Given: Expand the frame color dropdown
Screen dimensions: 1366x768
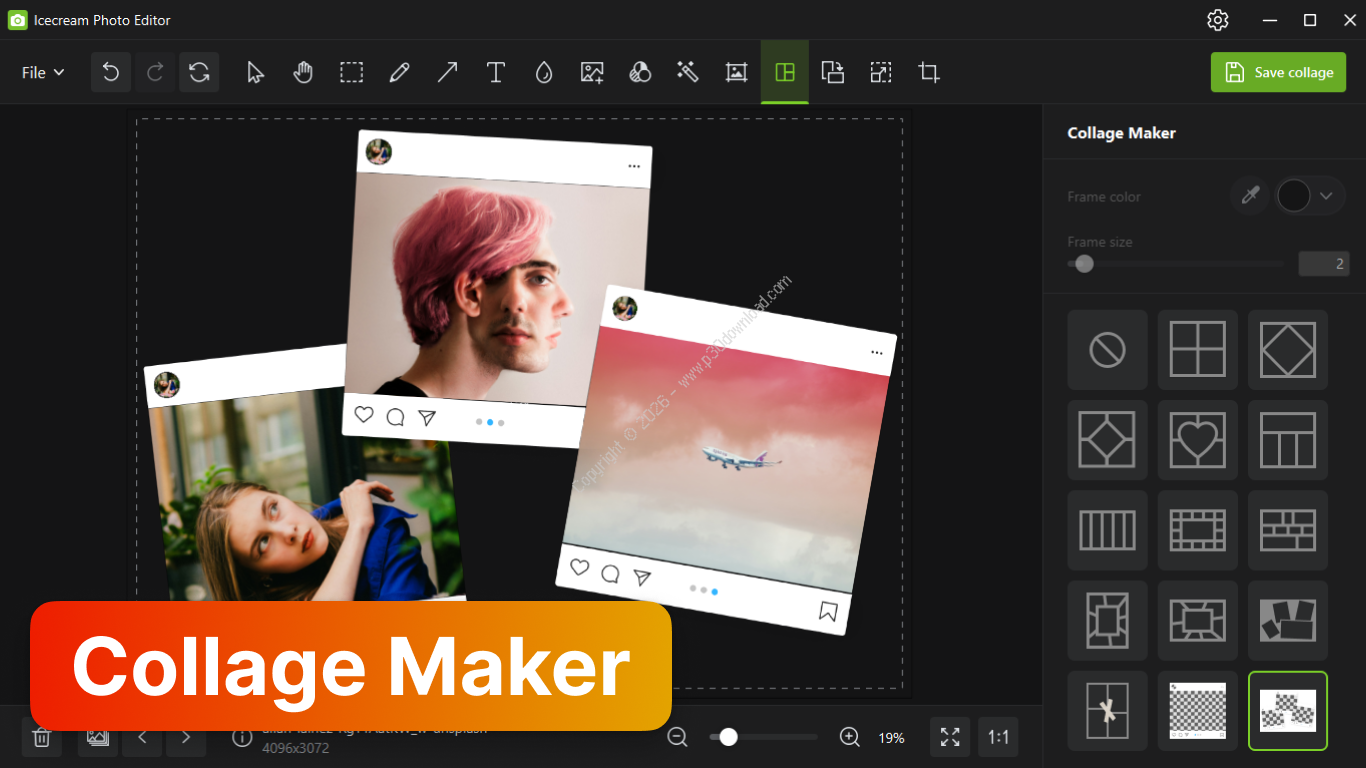Looking at the screenshot, I should (x=1326, y=196).
